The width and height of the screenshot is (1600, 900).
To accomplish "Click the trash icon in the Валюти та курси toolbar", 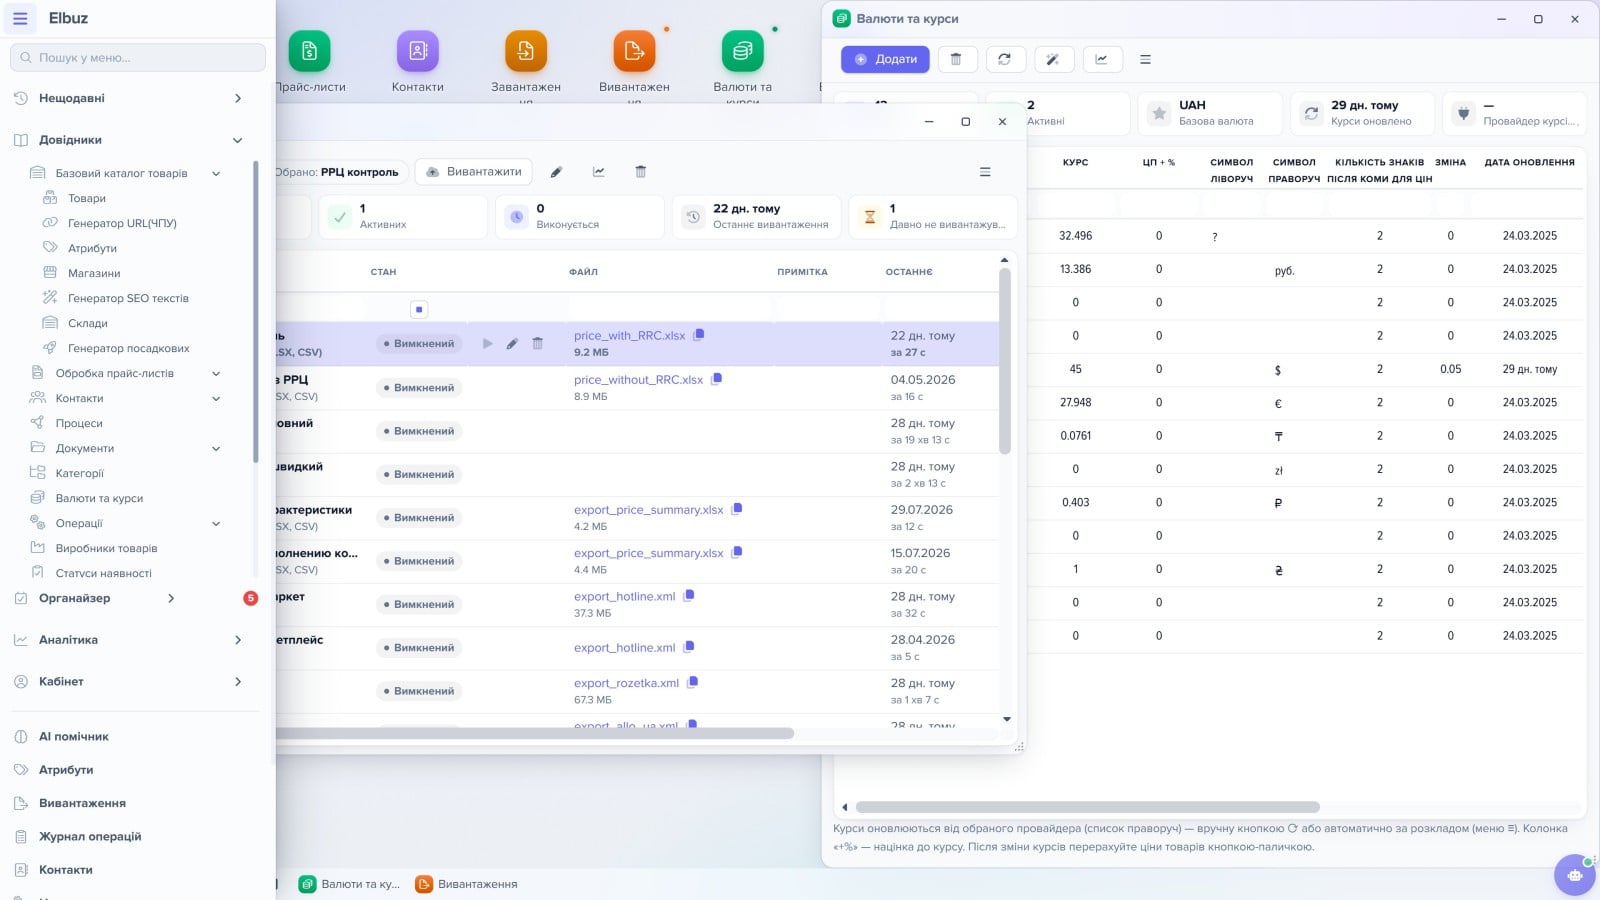I will point(956,59).
